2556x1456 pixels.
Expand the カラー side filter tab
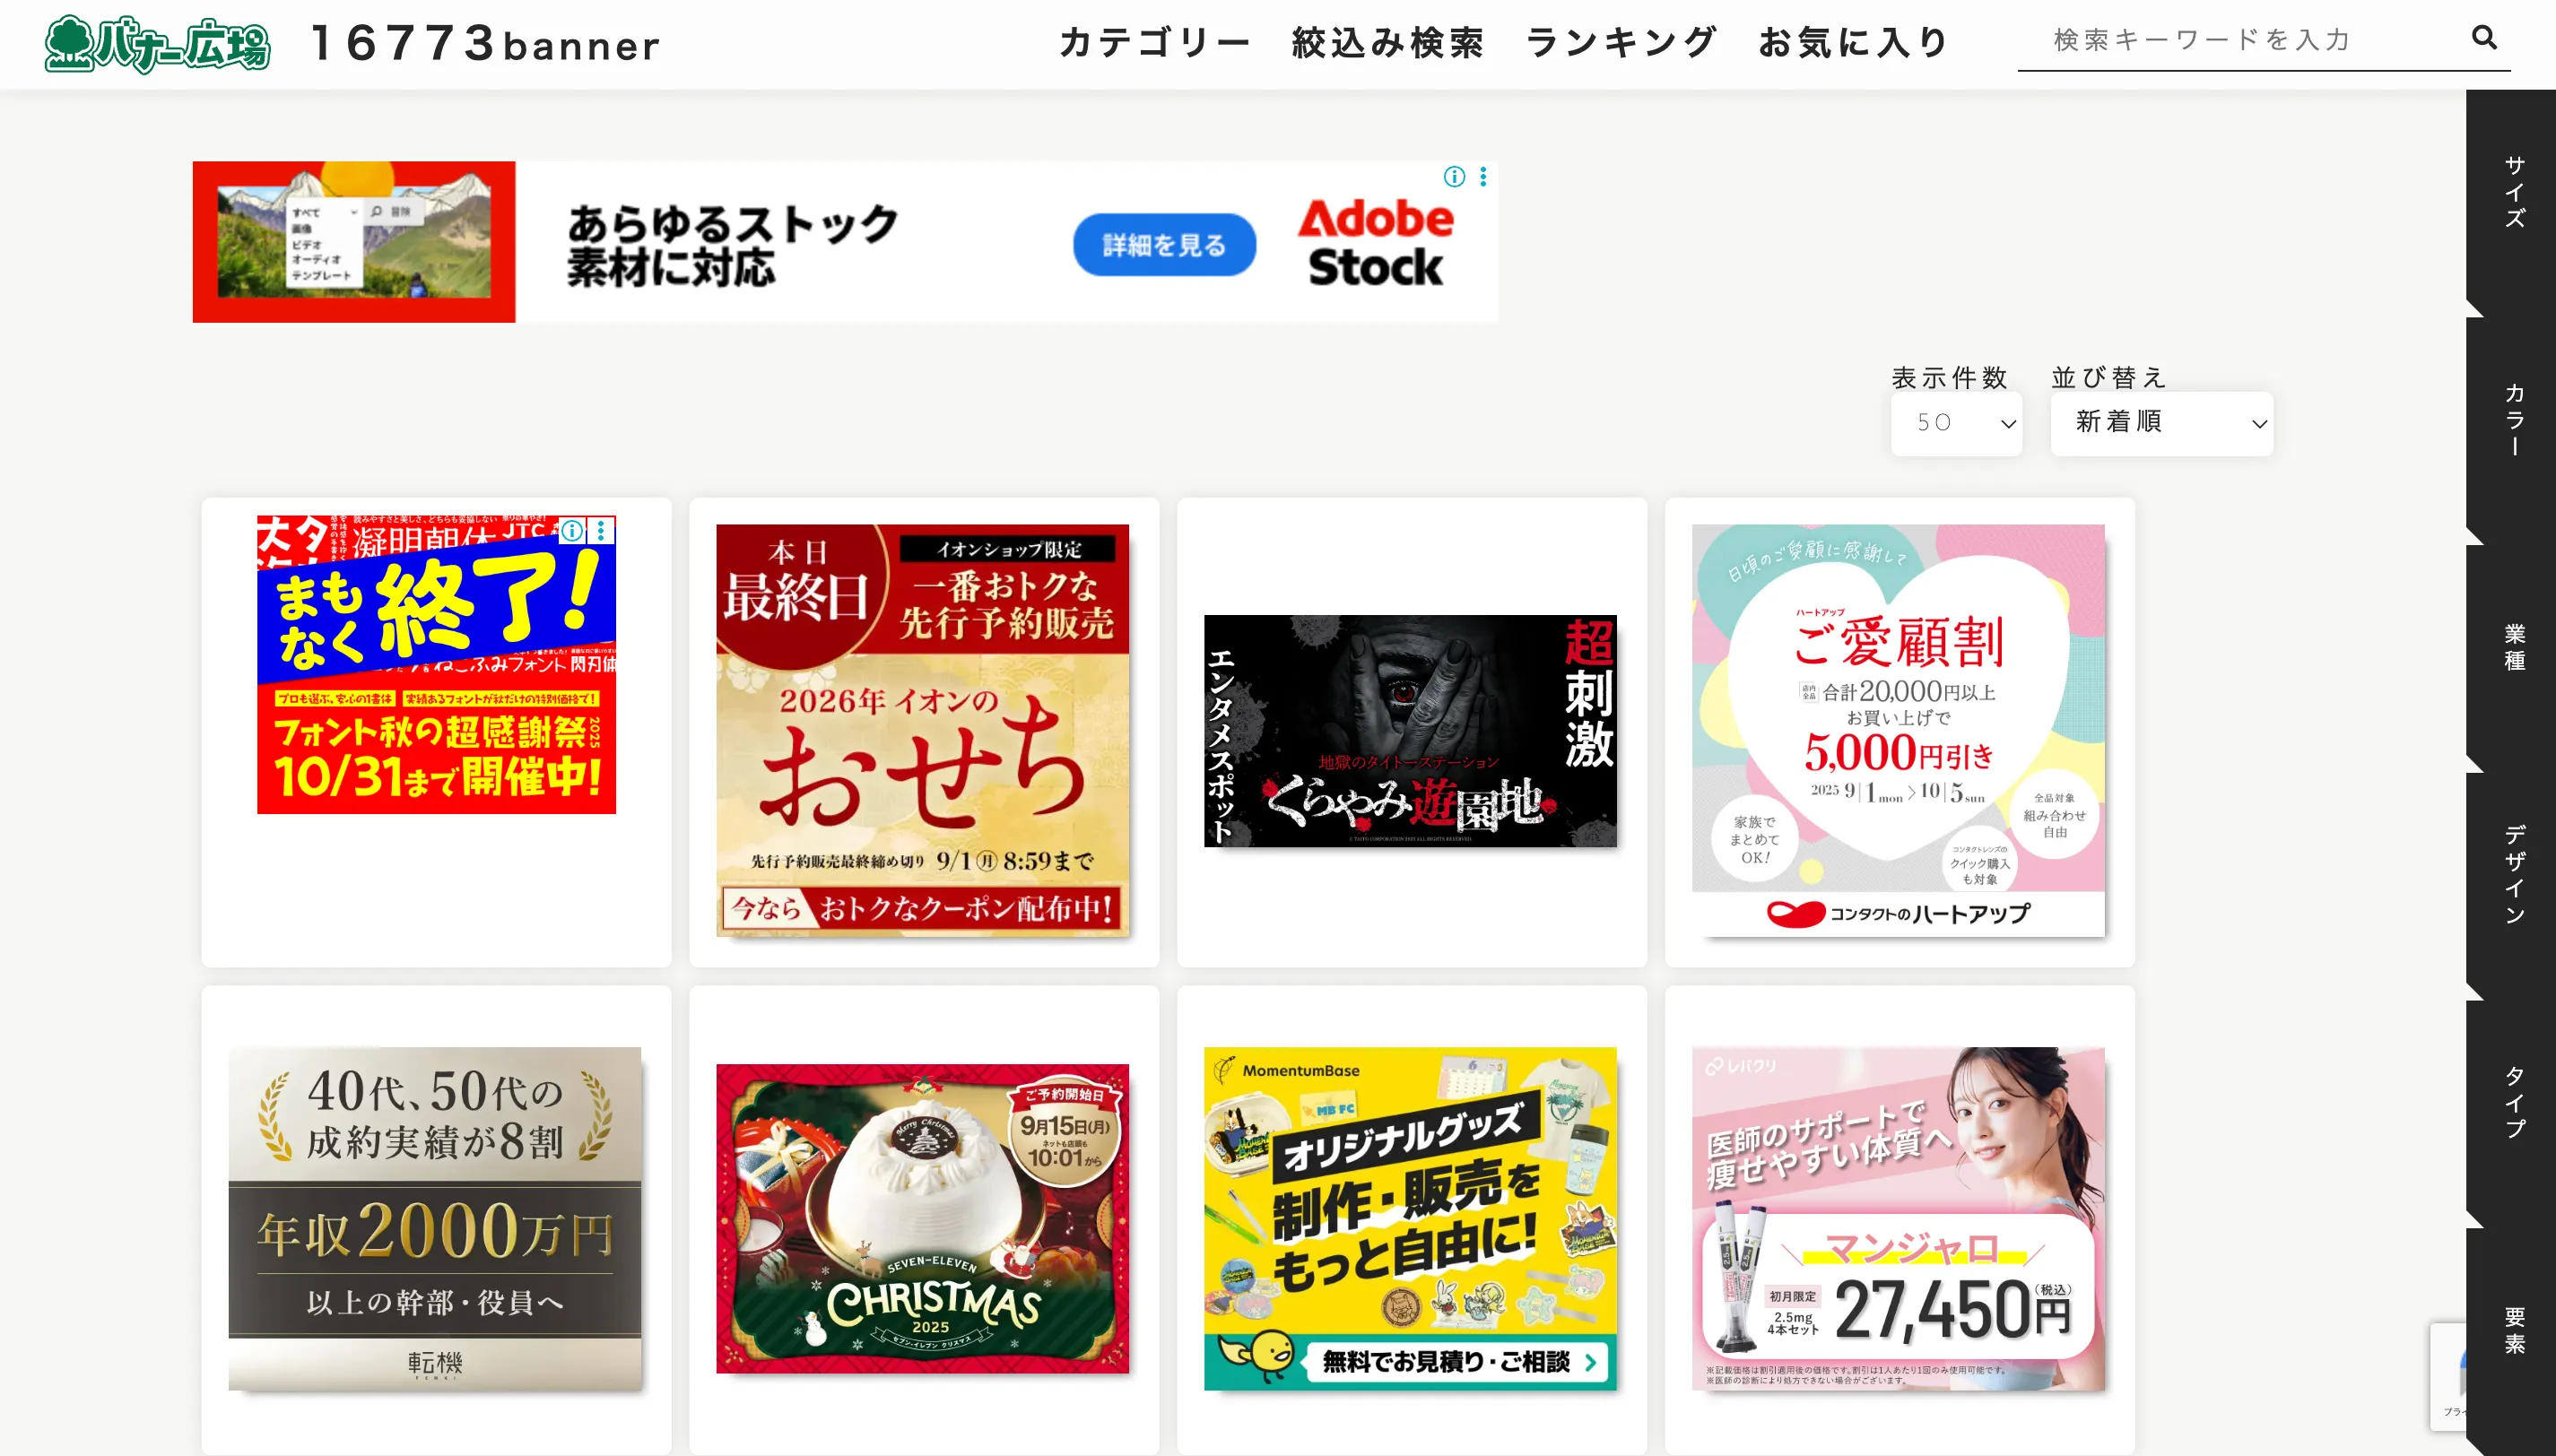tap(2513, 420)
